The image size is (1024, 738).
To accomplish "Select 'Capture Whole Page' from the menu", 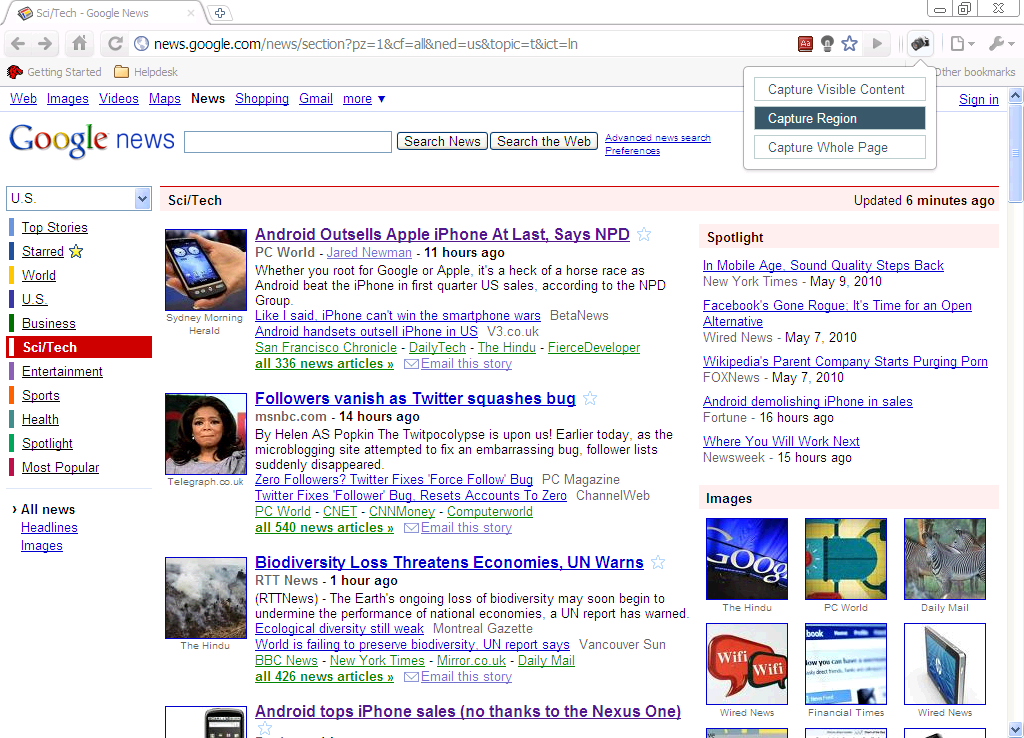I will (x=839, y=147).
